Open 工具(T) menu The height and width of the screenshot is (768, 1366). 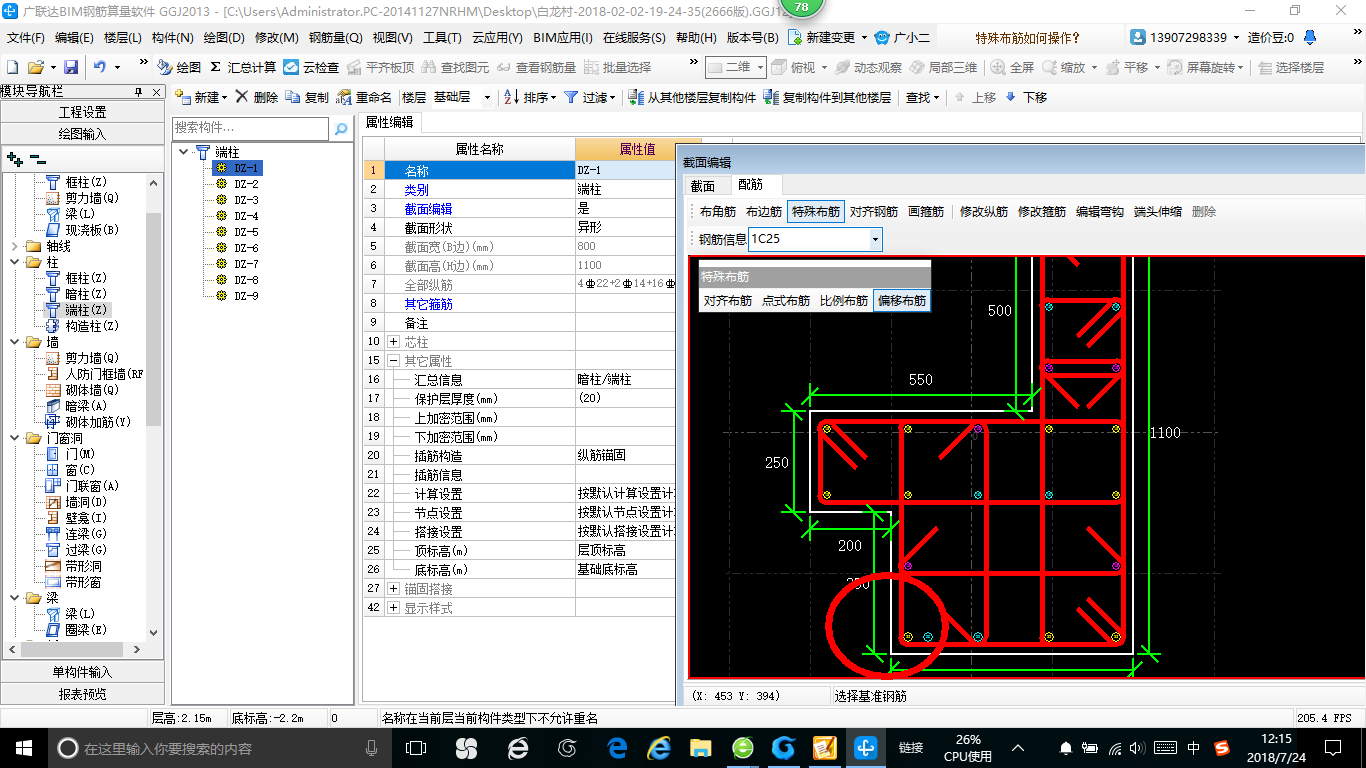(442, 38)
